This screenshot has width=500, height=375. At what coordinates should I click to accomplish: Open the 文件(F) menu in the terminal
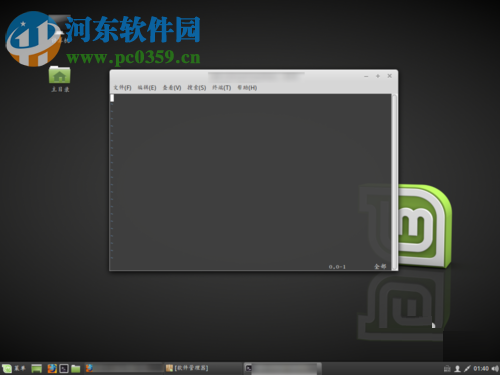[x=122, y=88]
